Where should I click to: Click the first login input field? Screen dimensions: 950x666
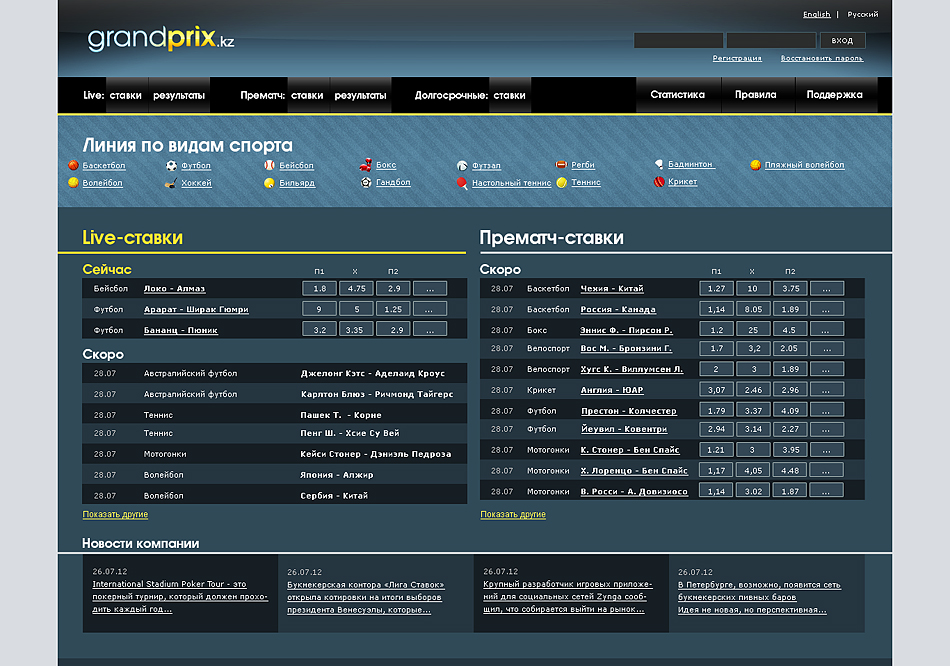point(678,41)
